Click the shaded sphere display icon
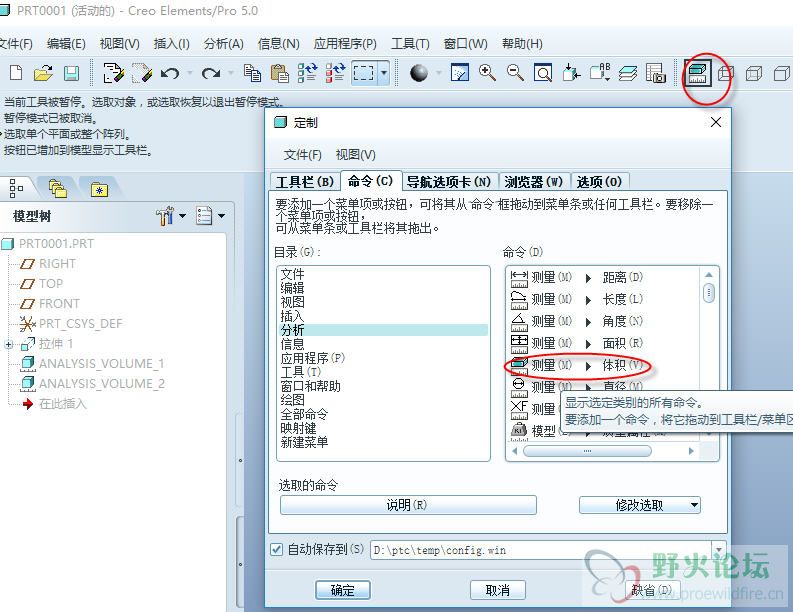This screenshot has width=793, height=612. 419,73
